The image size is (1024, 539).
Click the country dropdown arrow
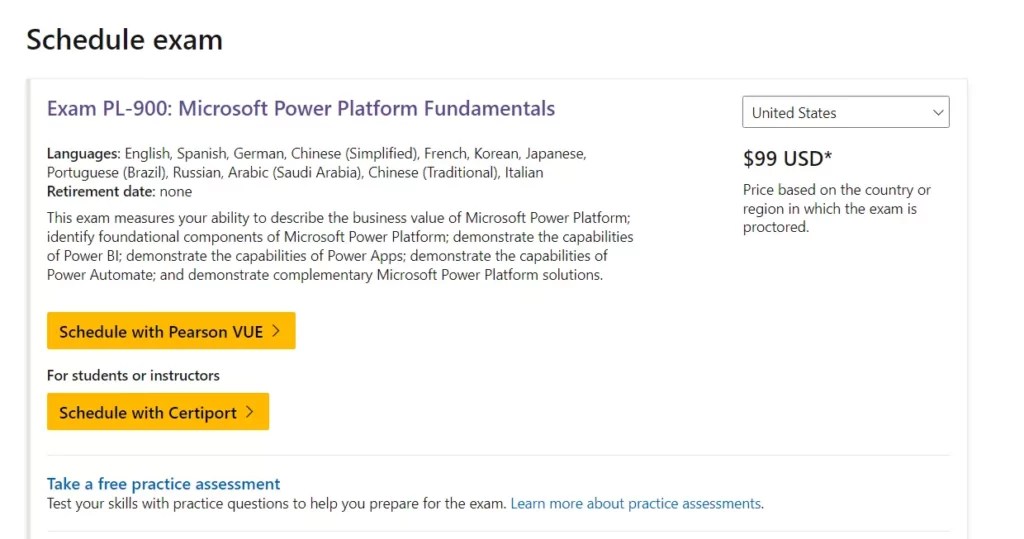click(938, 113)
